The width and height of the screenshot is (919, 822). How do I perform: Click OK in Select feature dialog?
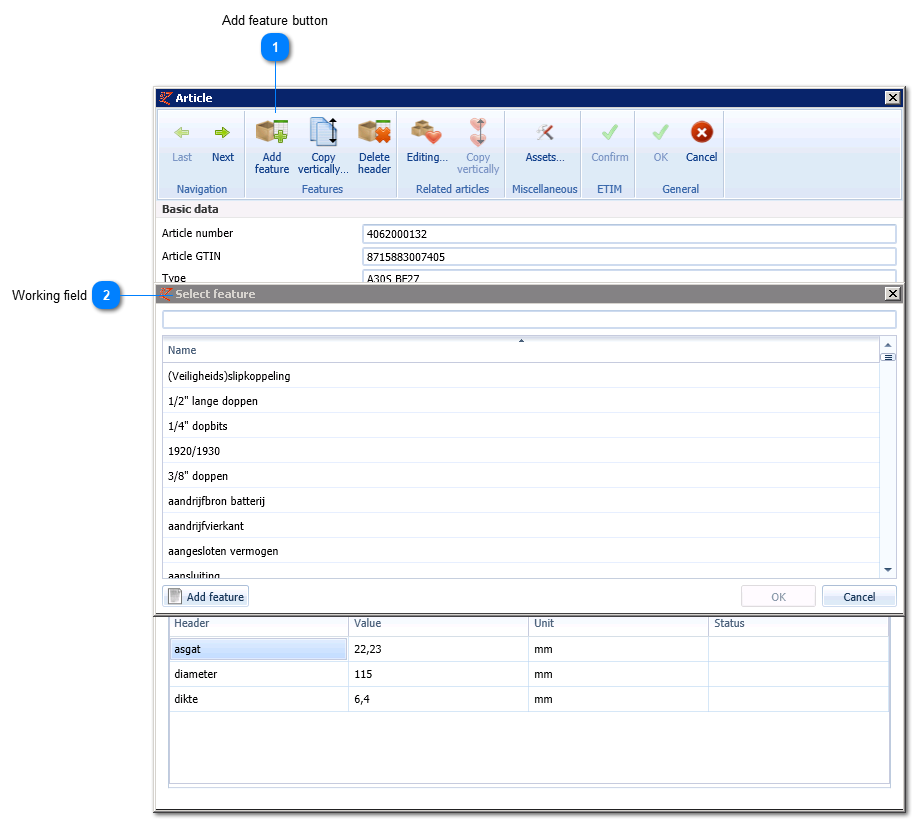pos(778,596)
